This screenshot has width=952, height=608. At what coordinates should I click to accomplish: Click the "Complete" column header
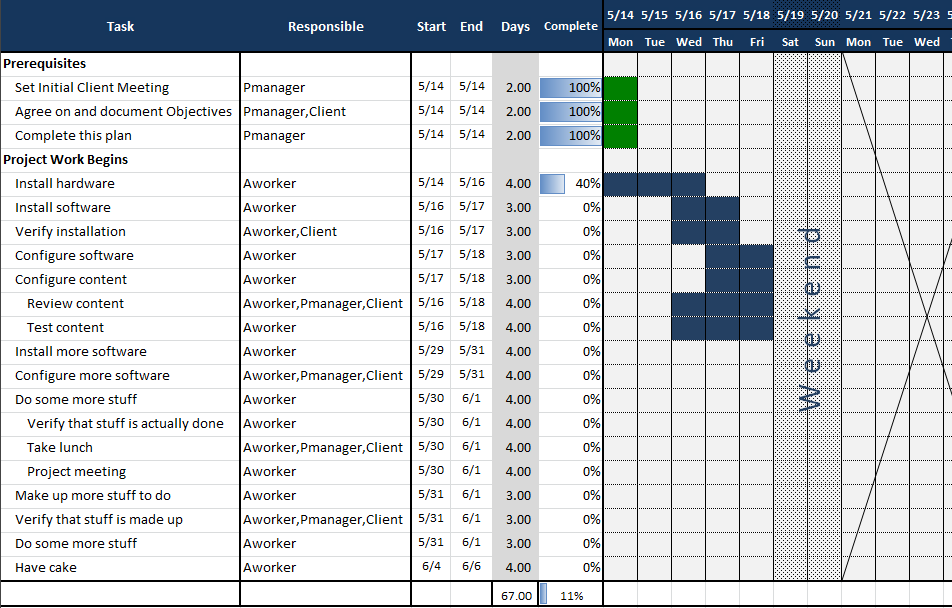click(x=570, y=27)
